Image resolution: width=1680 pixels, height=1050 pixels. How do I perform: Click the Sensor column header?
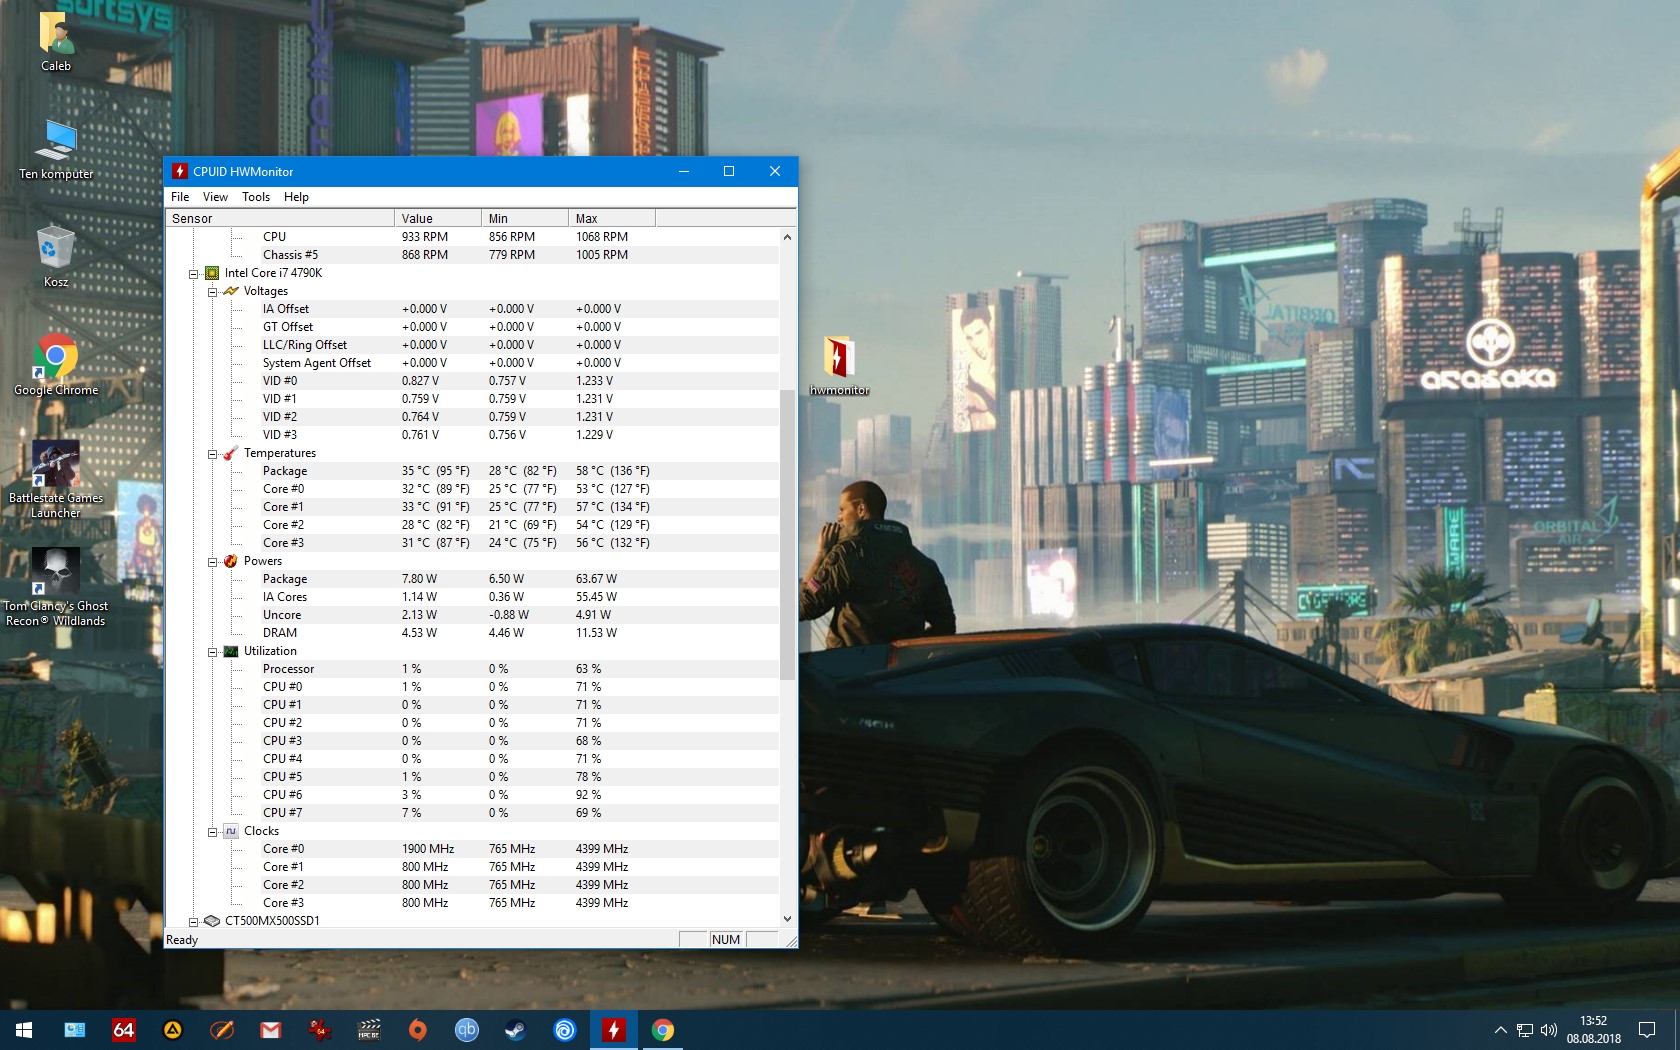tap(280, 218)
